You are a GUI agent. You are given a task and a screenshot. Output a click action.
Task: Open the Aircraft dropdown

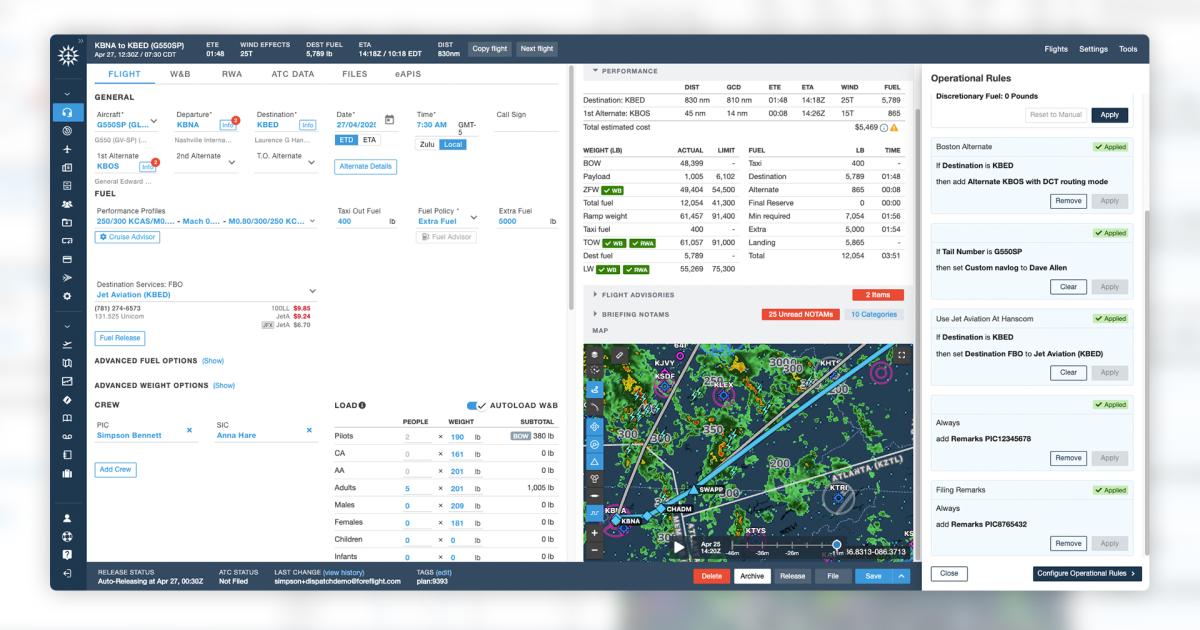[154, 122]
